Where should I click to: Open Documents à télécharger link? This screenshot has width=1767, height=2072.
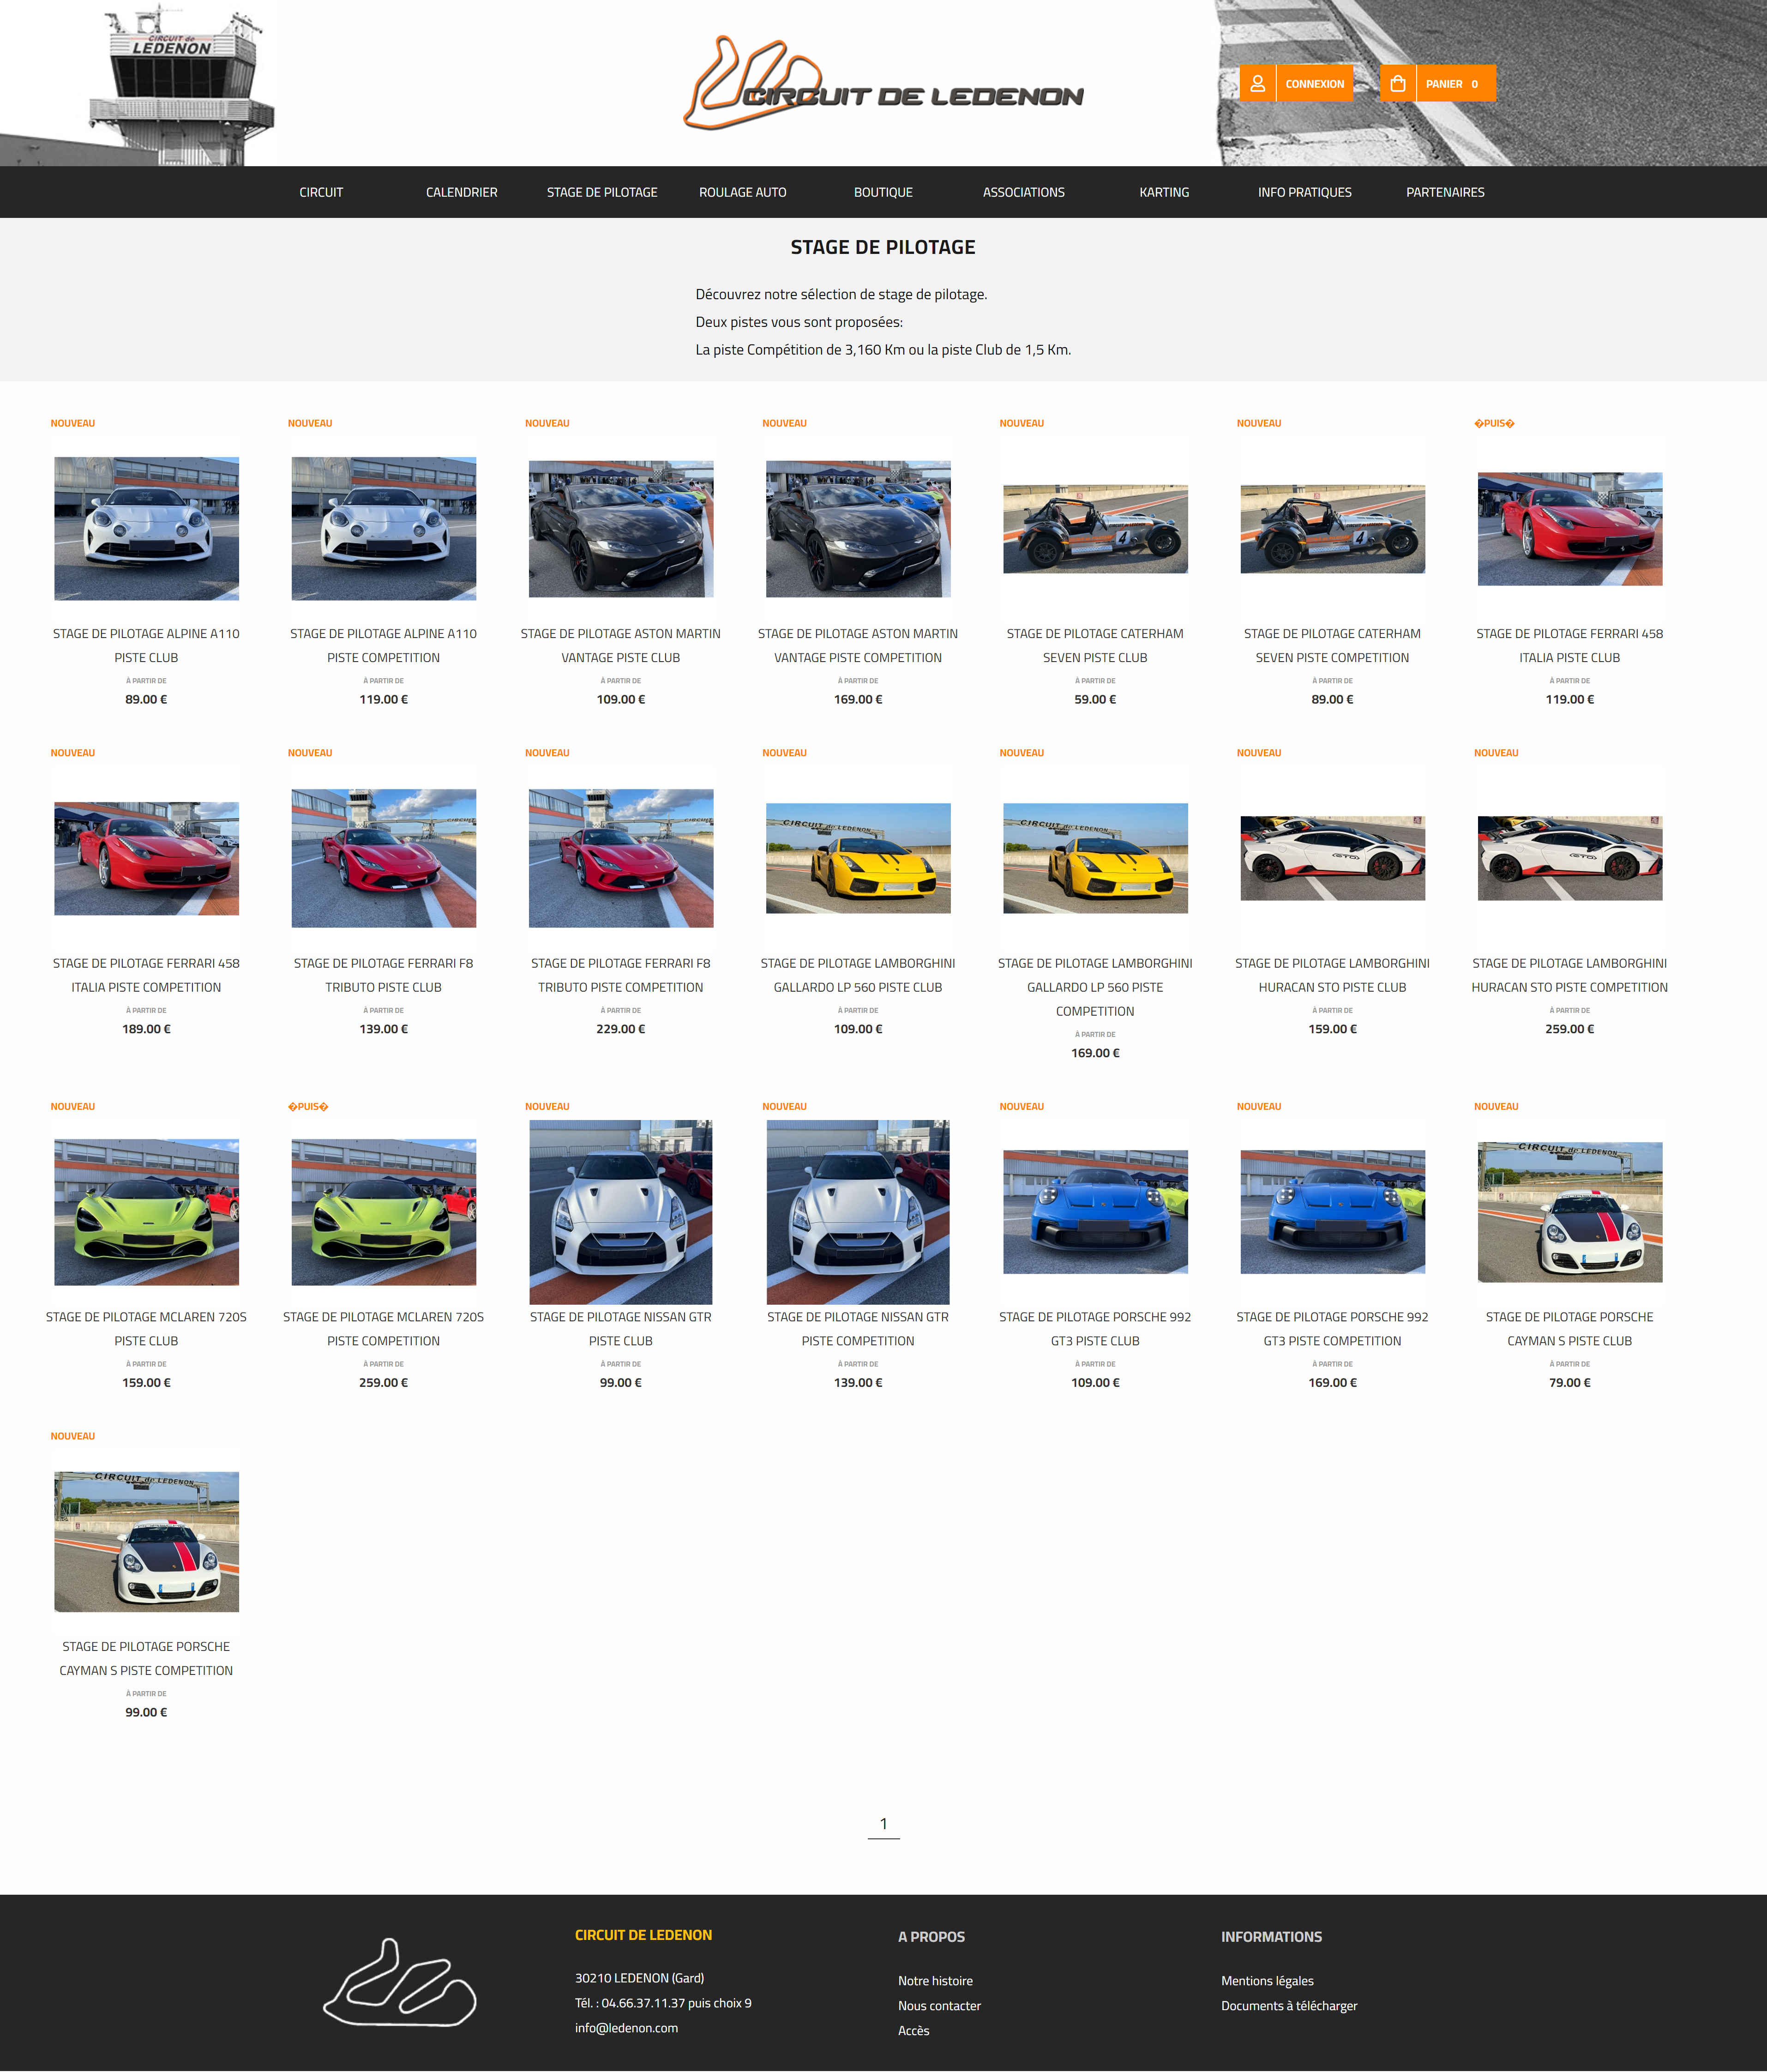click(1289, 2006)
